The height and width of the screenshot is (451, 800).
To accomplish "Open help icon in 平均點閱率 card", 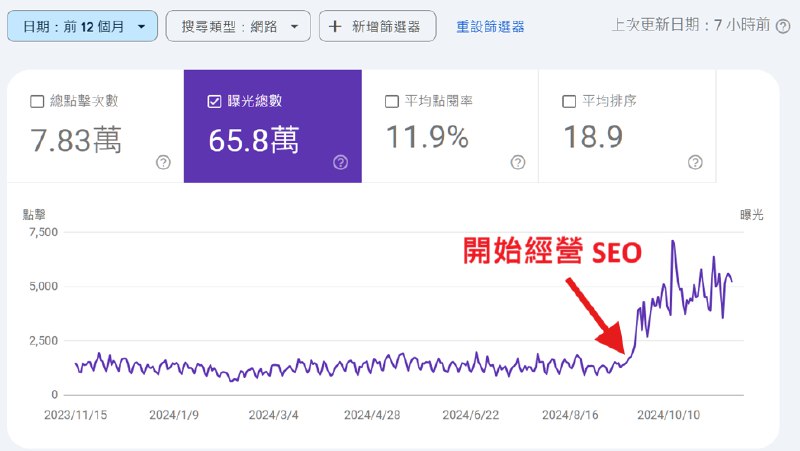I will (518, 162).
